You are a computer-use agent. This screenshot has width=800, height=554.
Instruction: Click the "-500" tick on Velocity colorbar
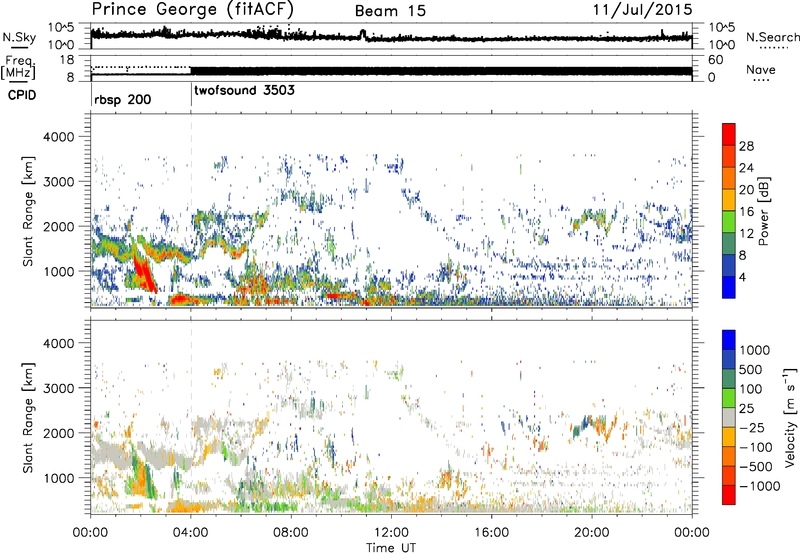point(755,466)
